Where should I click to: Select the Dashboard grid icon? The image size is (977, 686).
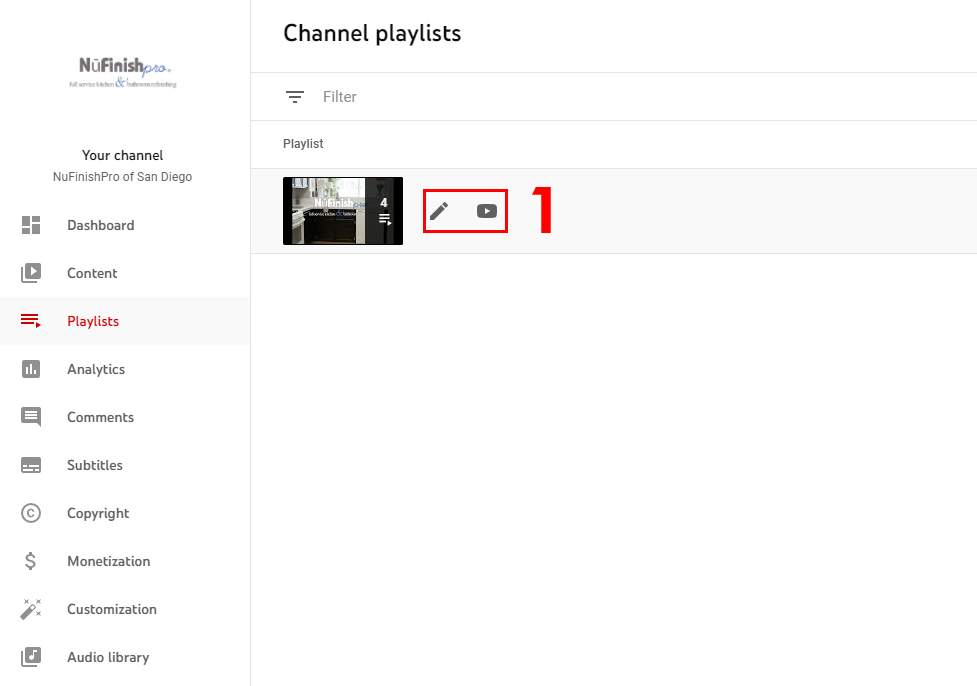[x=31, y=225]
